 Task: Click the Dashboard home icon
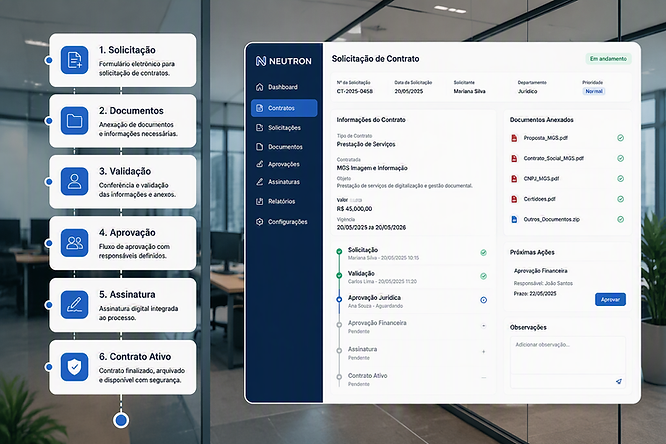(x=260, y=87)
